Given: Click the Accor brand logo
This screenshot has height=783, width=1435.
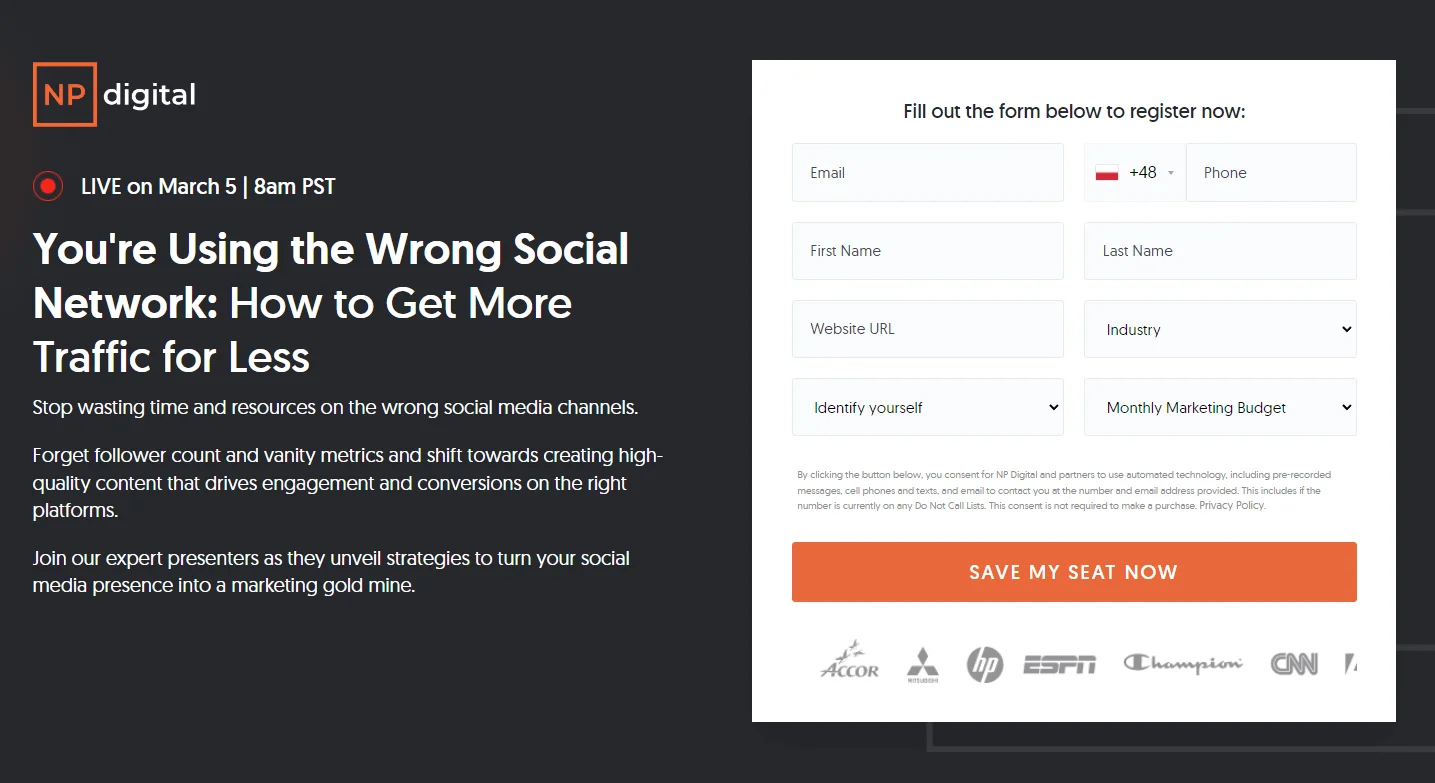Looking at the screenshot, I should [x=848, y=660].
